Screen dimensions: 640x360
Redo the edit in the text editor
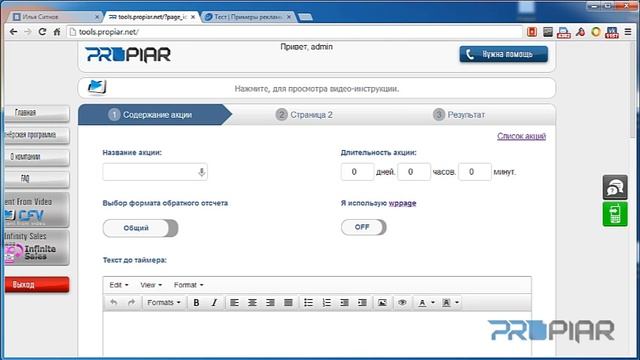pyautogui.click(x=131, y=302)
